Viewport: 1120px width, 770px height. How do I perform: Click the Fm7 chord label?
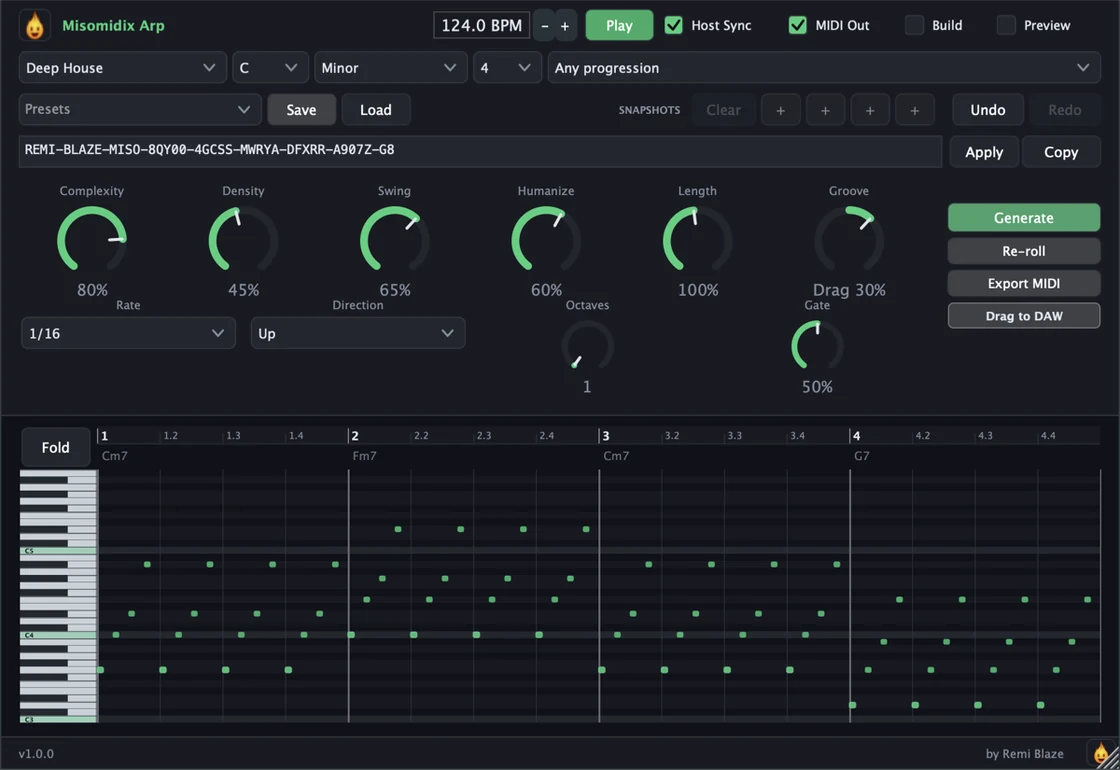pyautogui.click(x=364, y=456)
